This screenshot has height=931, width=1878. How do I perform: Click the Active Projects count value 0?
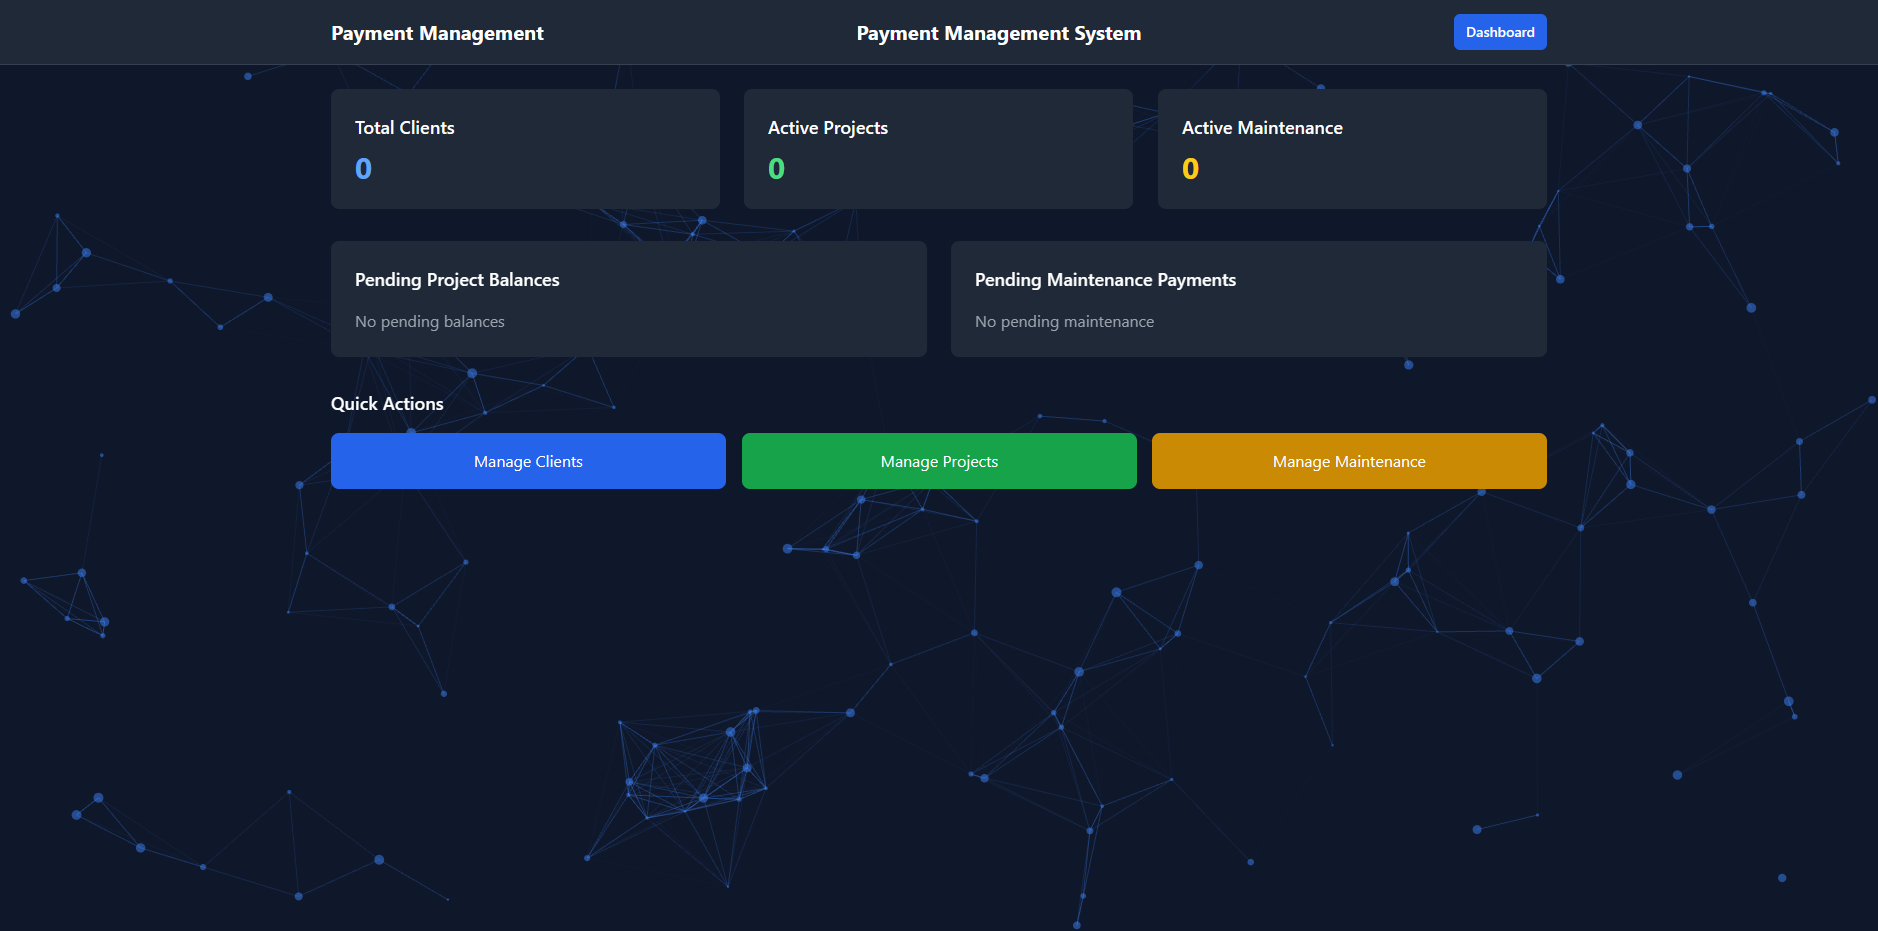pyautogui.click(x=776, y=169)
